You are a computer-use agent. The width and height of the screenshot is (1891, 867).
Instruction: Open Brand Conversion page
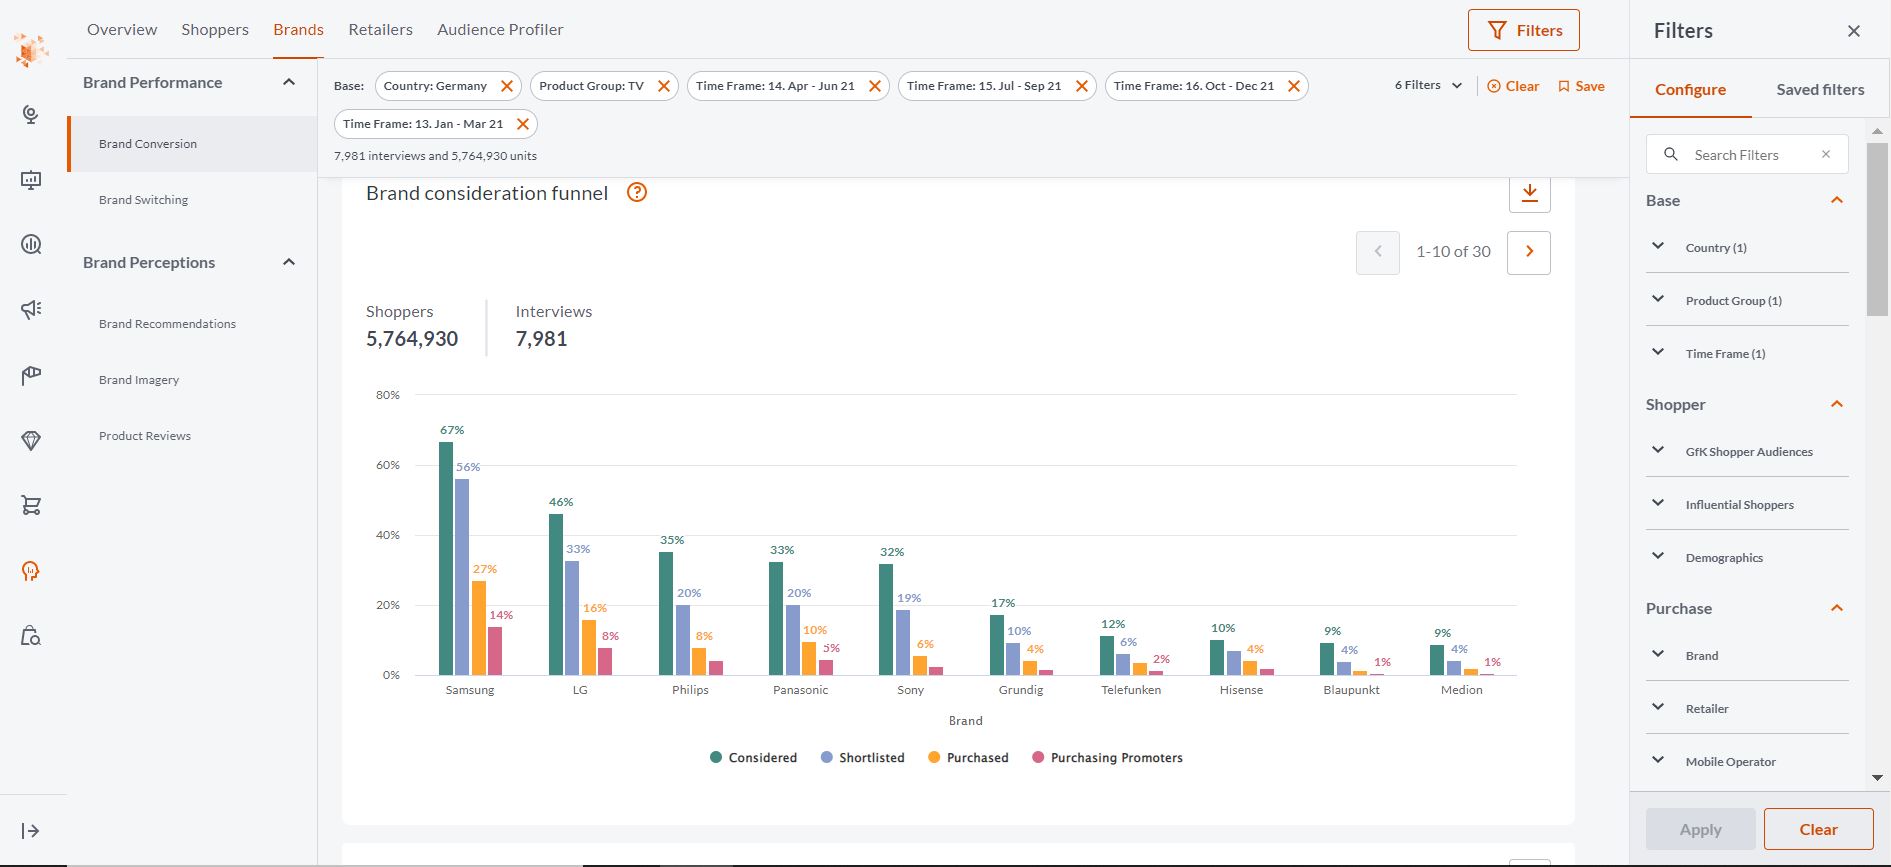pos(192,144)
